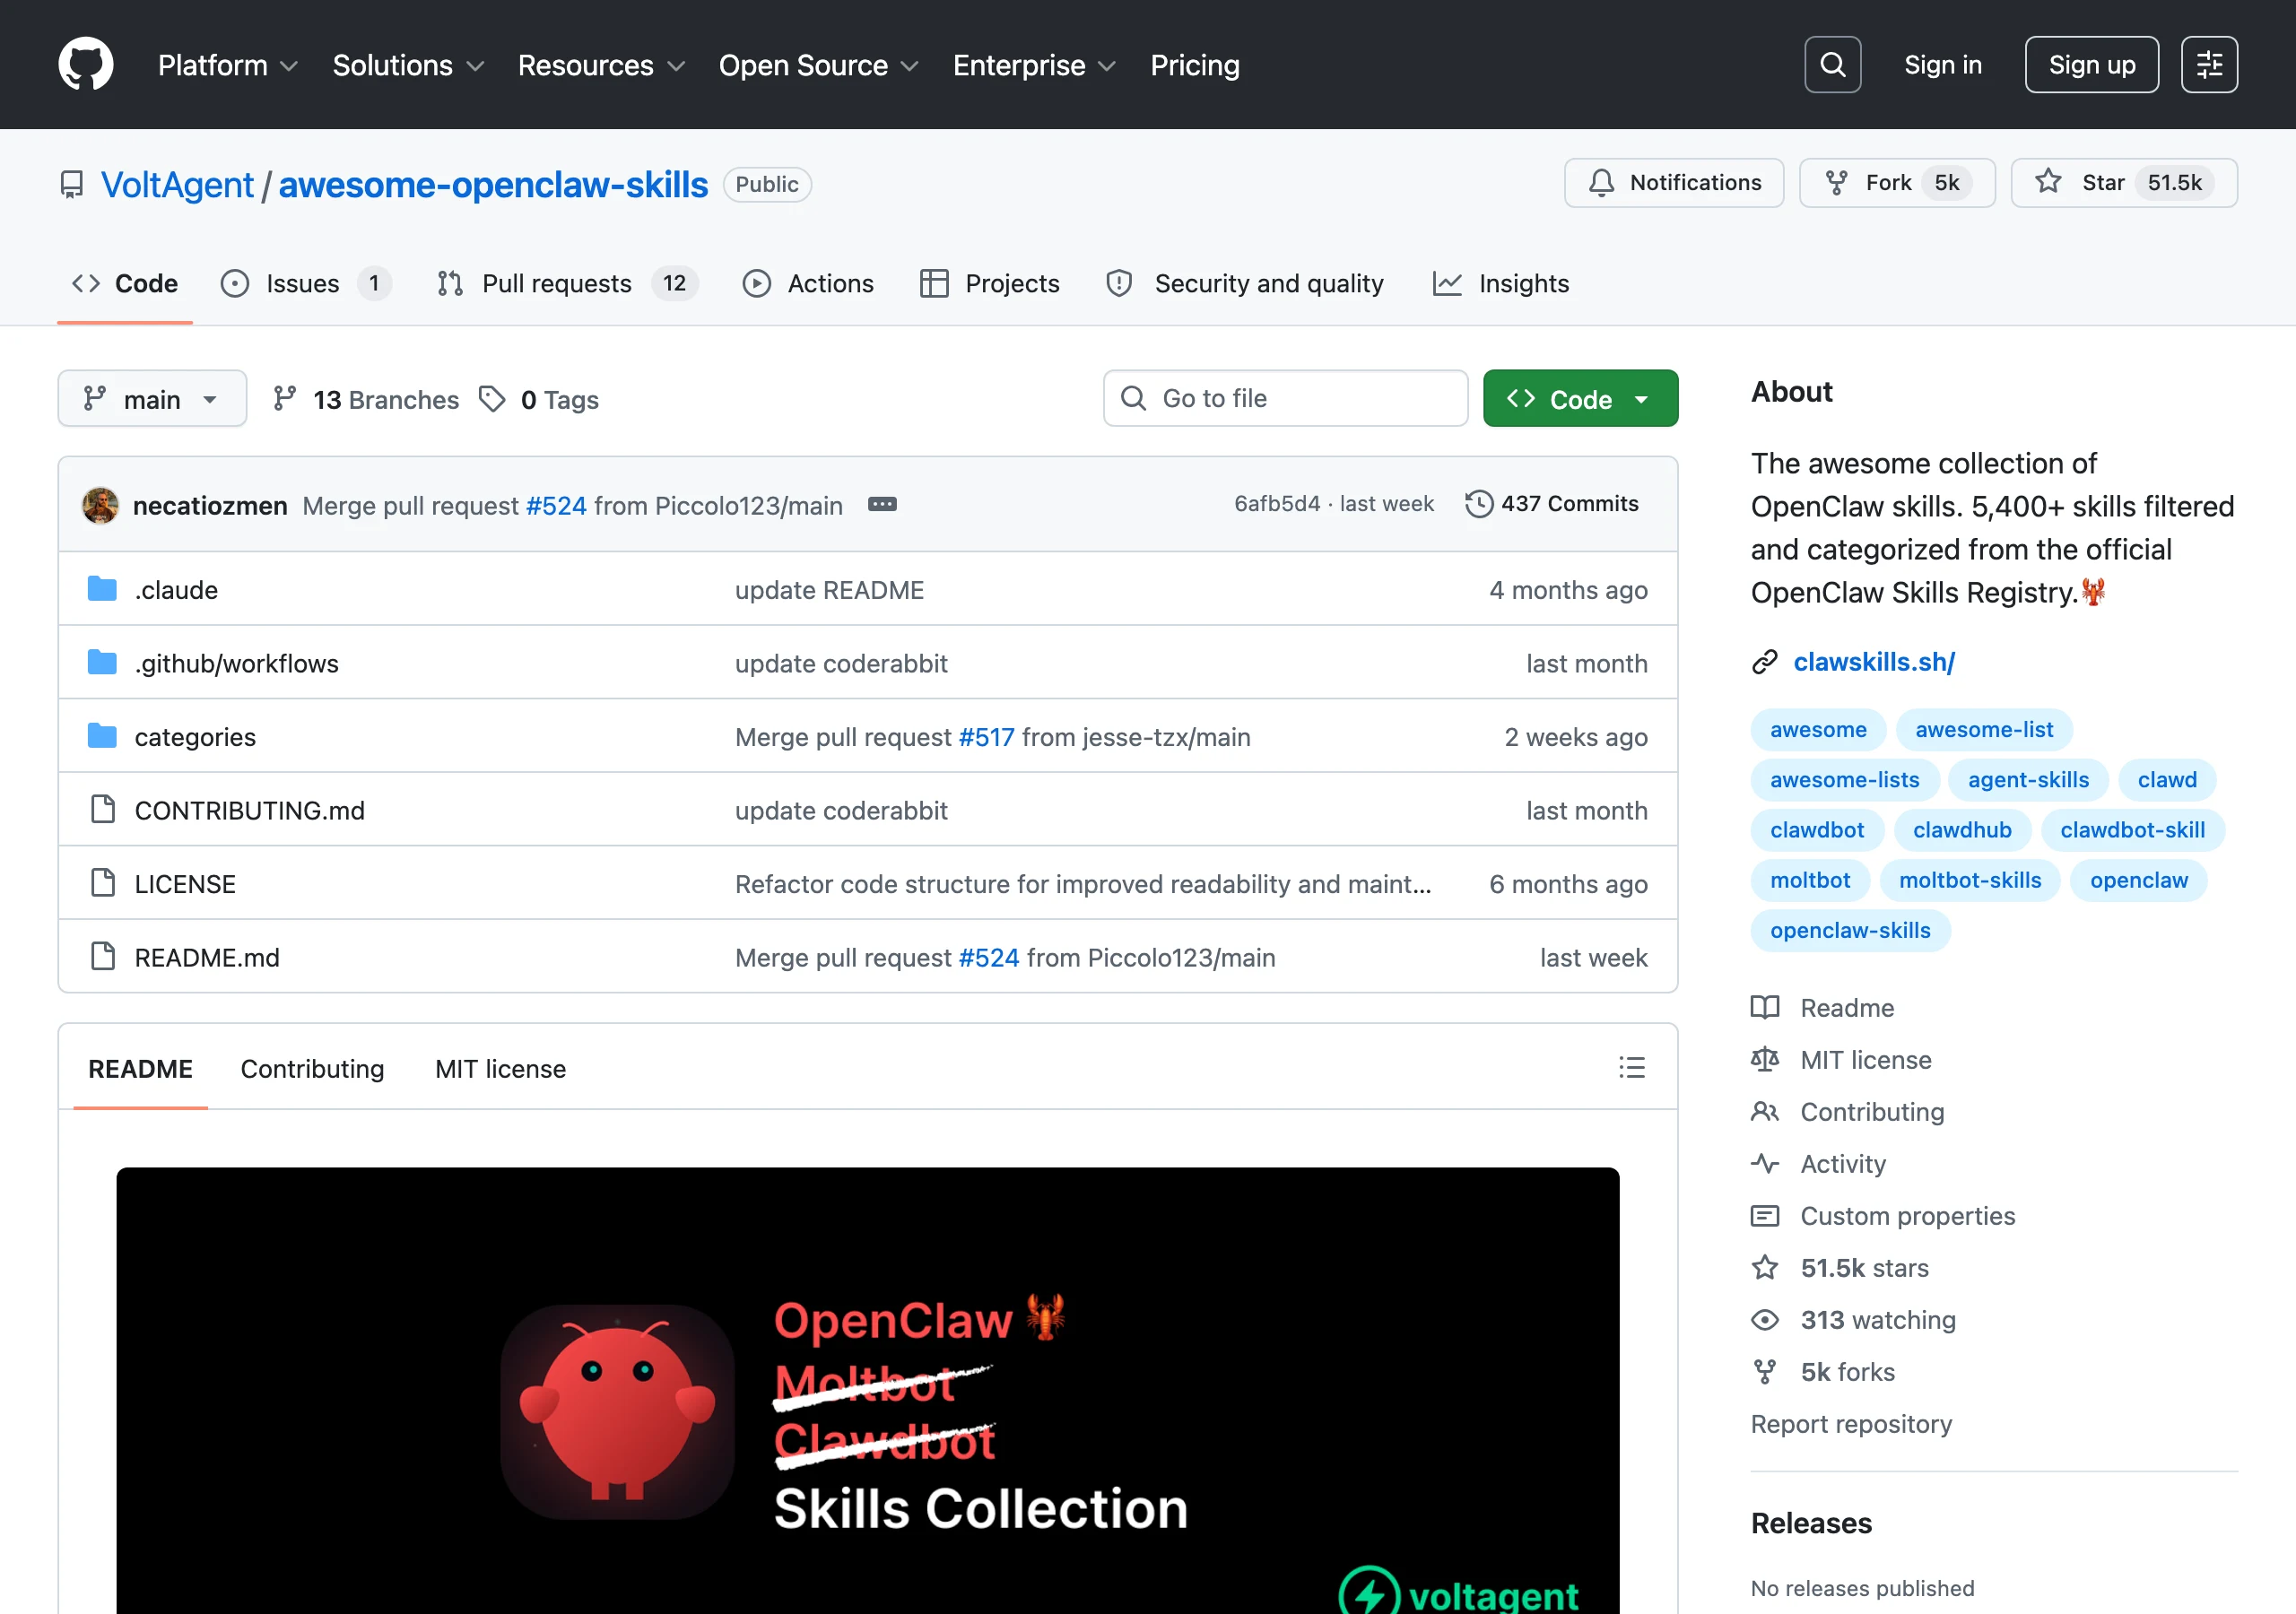Image resolution: width=2296 pixels, height=1614 pixels.
Task: Expand the Resources menu
Action: 601,65
